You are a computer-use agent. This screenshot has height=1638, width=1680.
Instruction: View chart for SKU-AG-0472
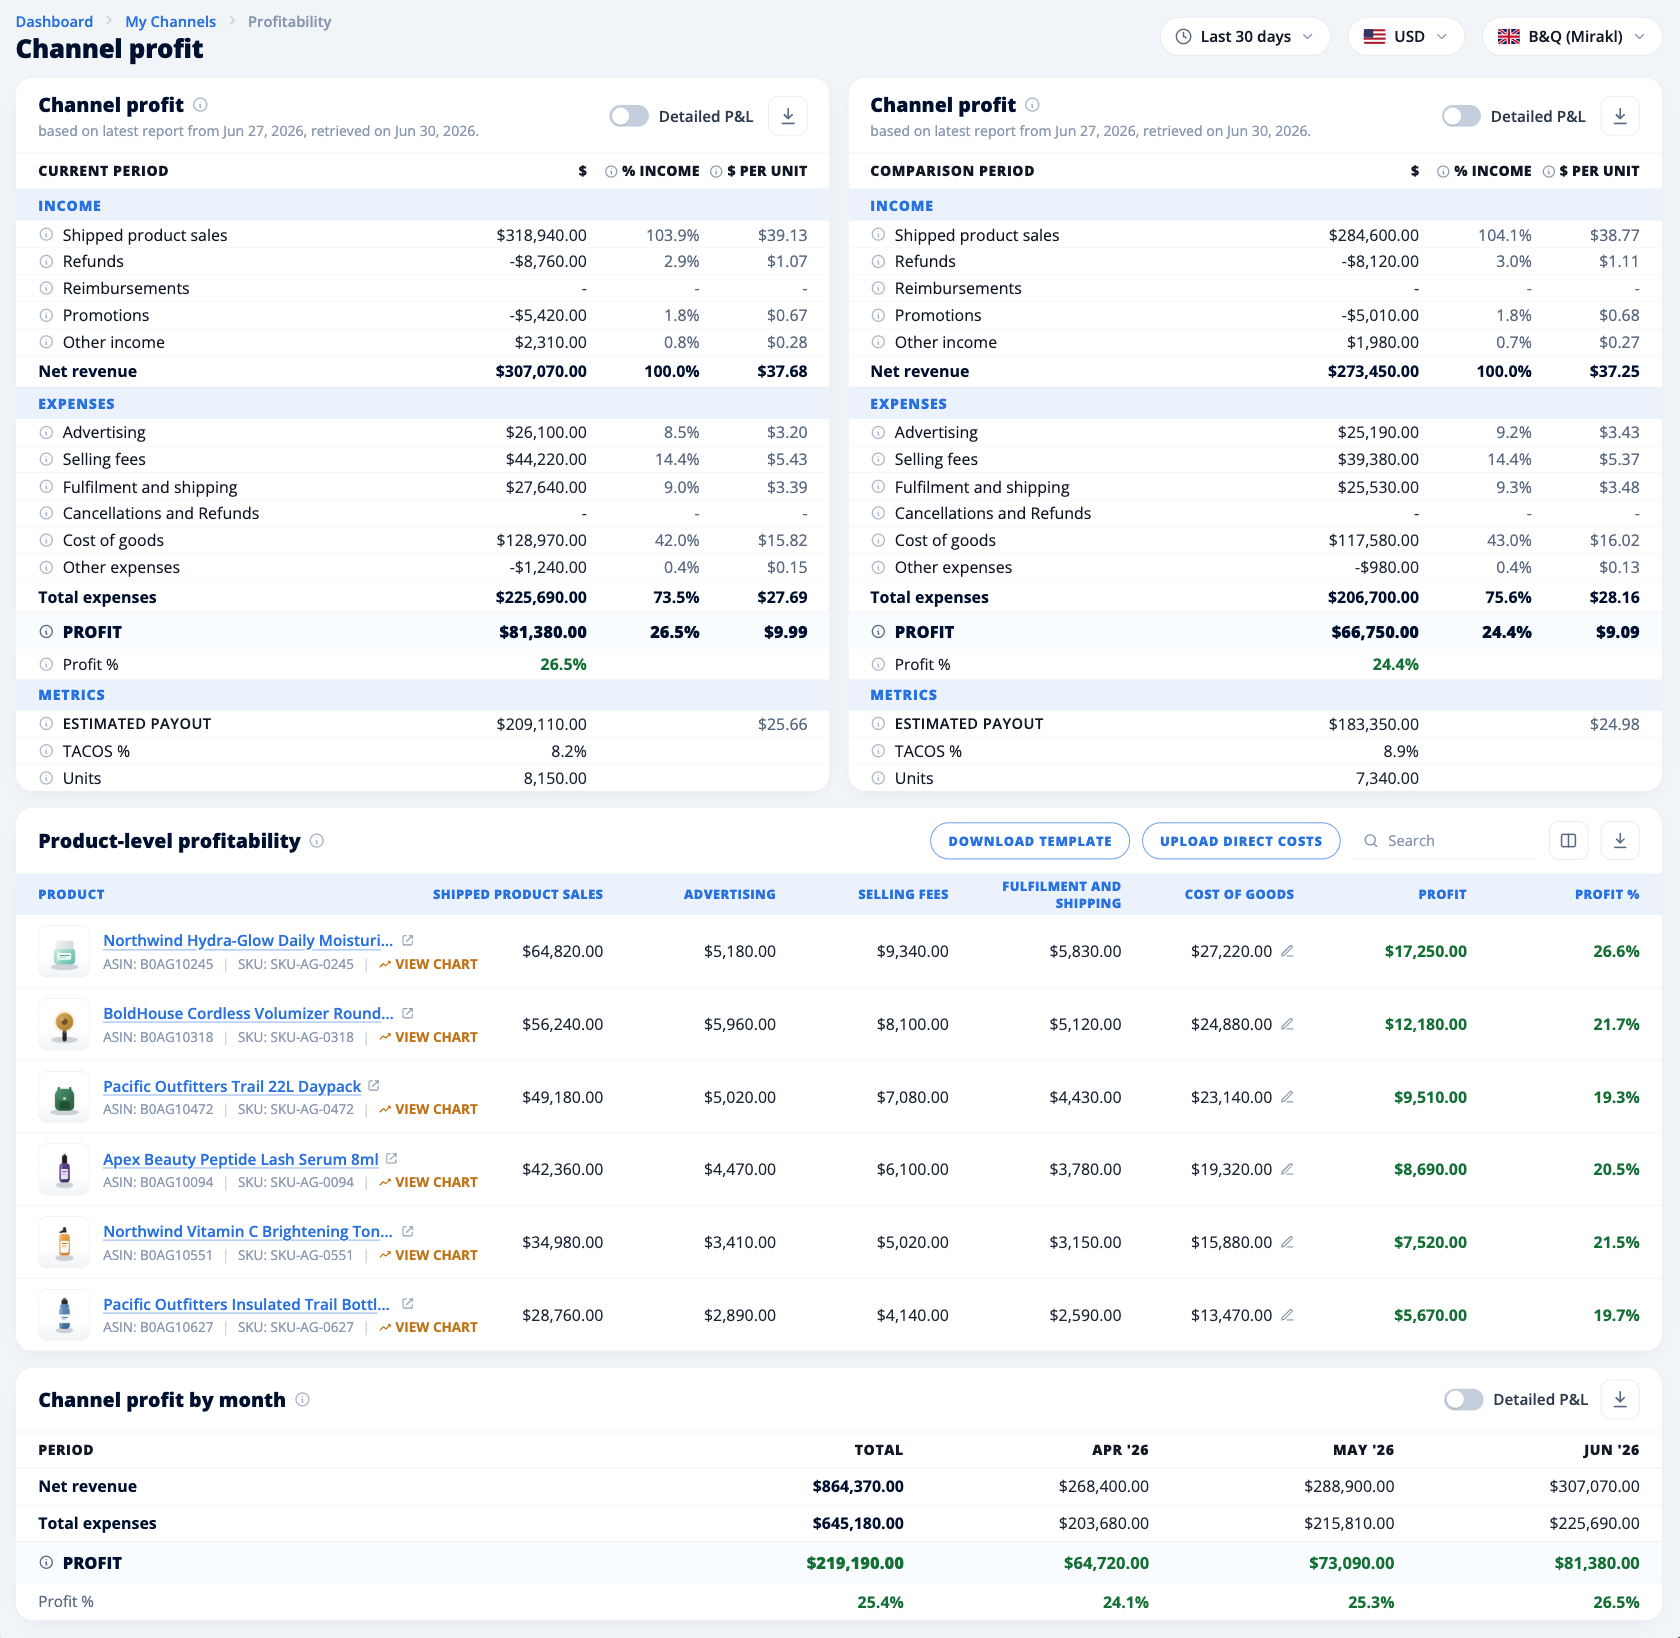pyautogui.click(x=428, y=1110)
